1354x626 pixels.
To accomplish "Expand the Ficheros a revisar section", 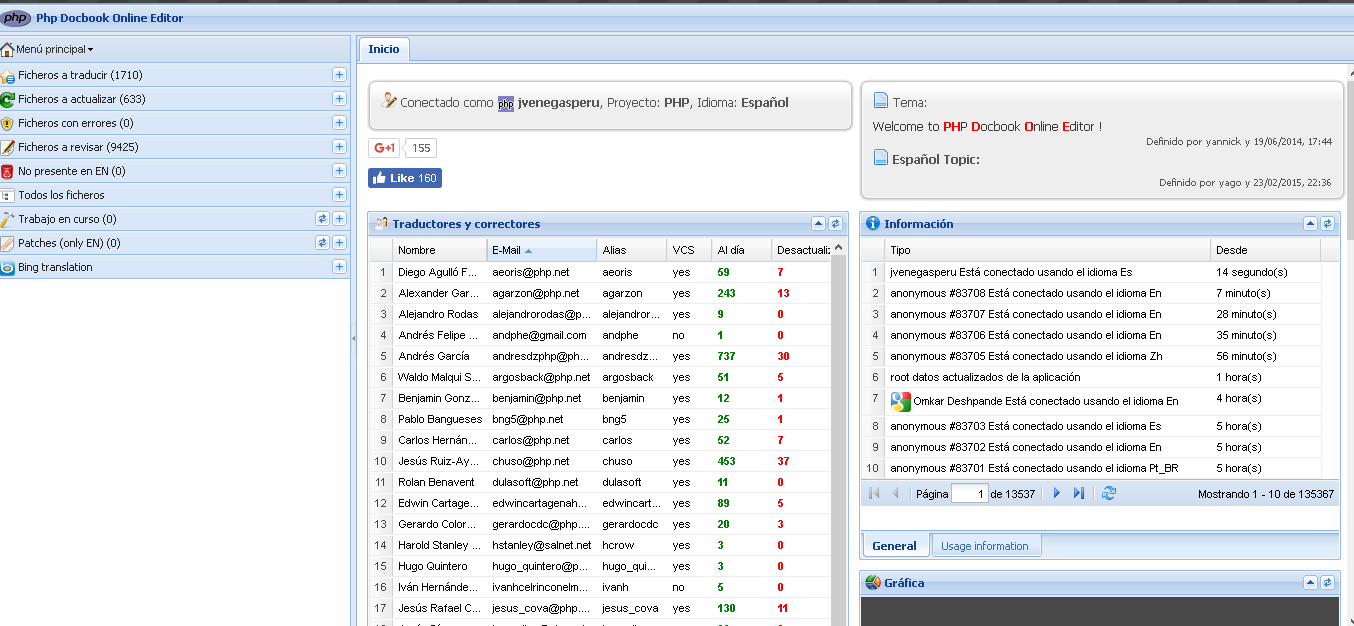I will (339, 147).
